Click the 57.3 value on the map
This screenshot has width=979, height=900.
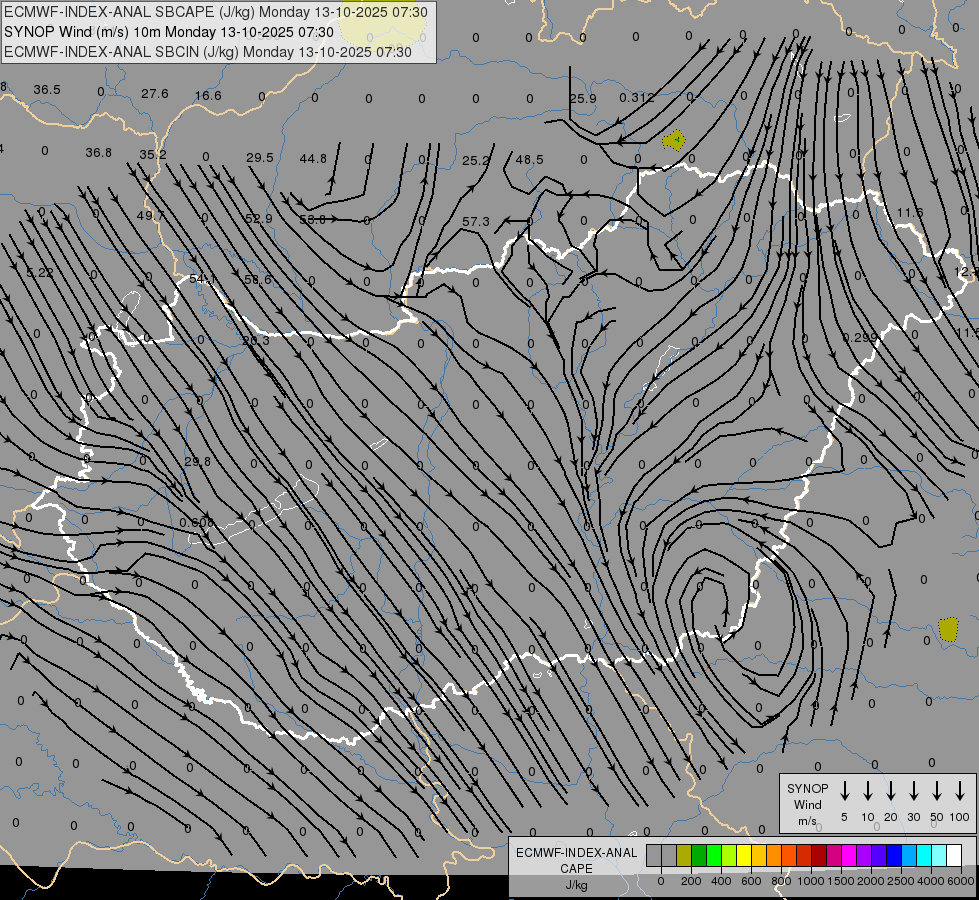(476, 222)
